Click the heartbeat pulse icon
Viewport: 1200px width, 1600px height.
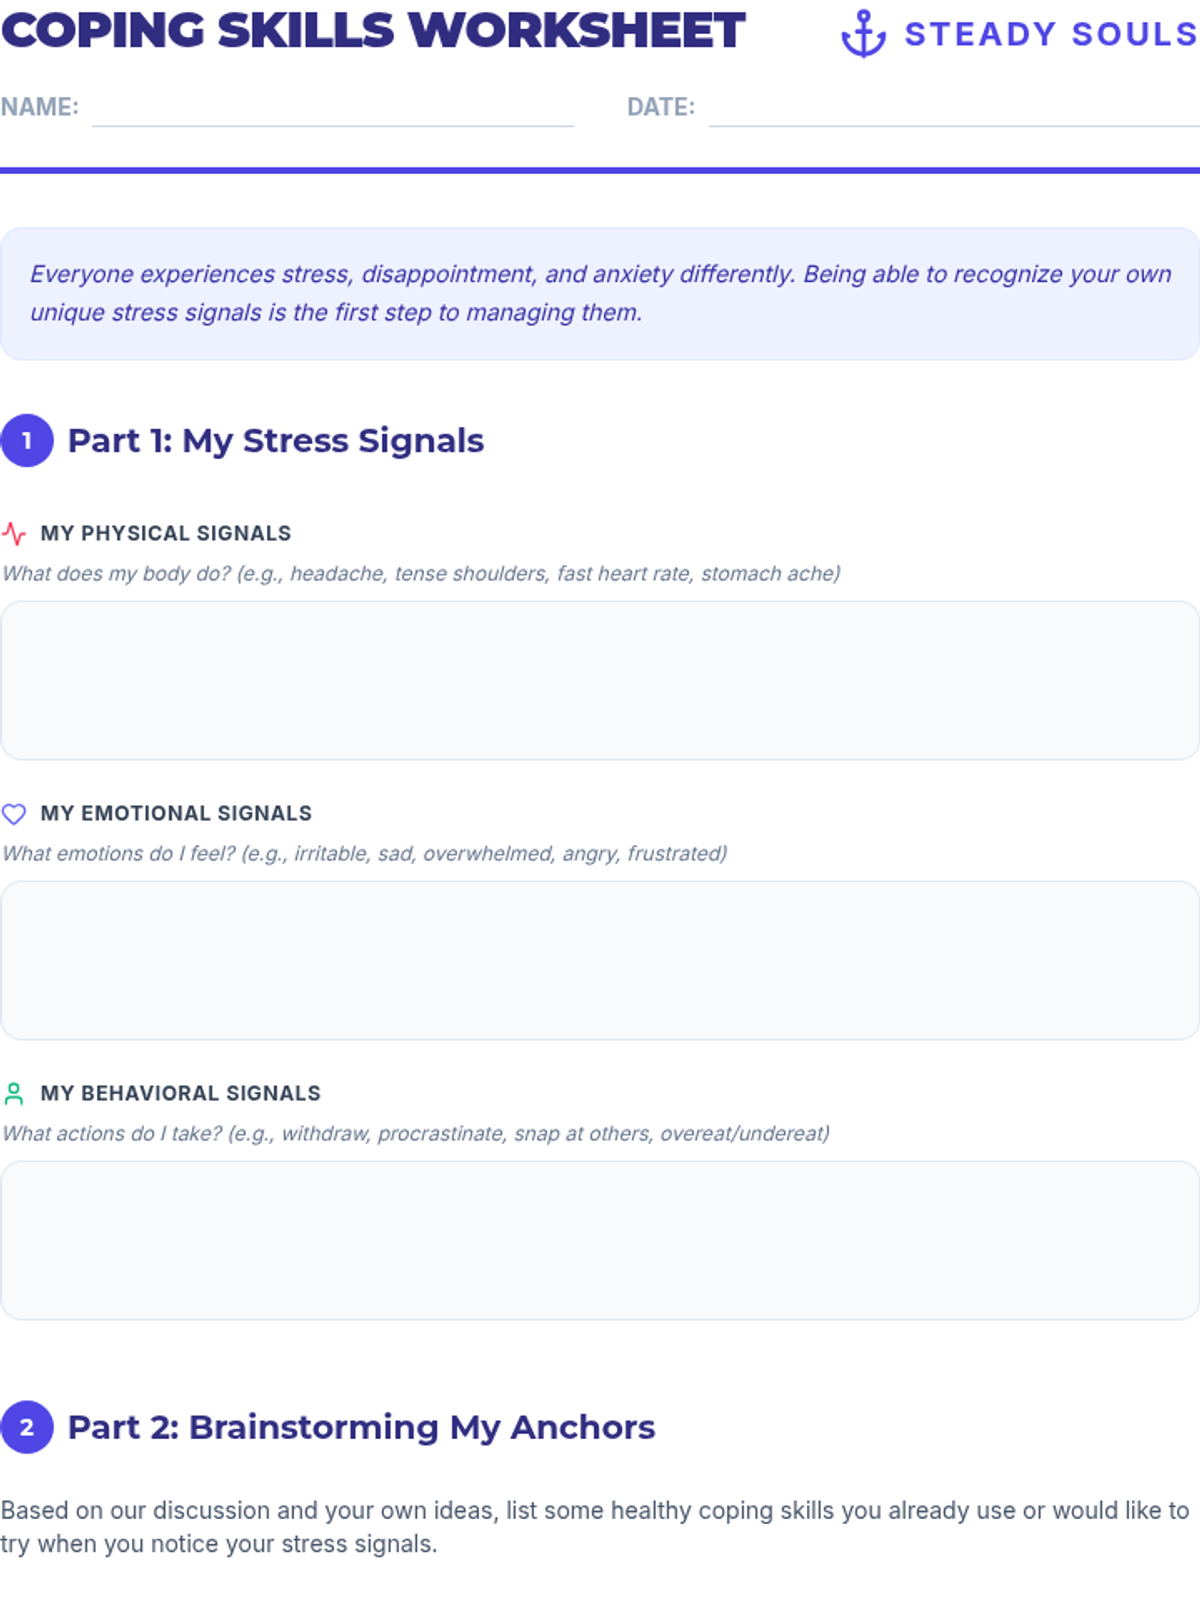14,533
